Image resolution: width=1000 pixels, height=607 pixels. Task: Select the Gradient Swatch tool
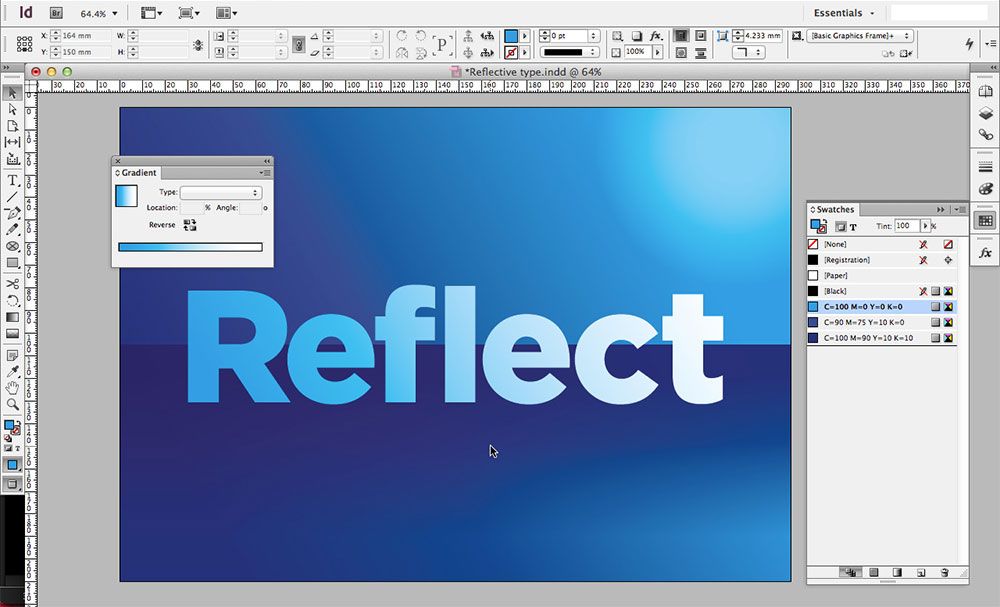[12, 317]
